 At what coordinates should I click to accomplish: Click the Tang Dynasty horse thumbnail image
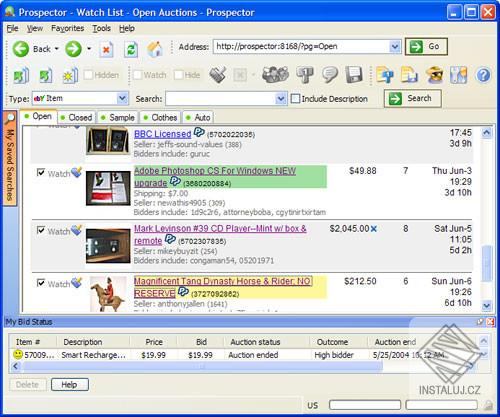108,294
